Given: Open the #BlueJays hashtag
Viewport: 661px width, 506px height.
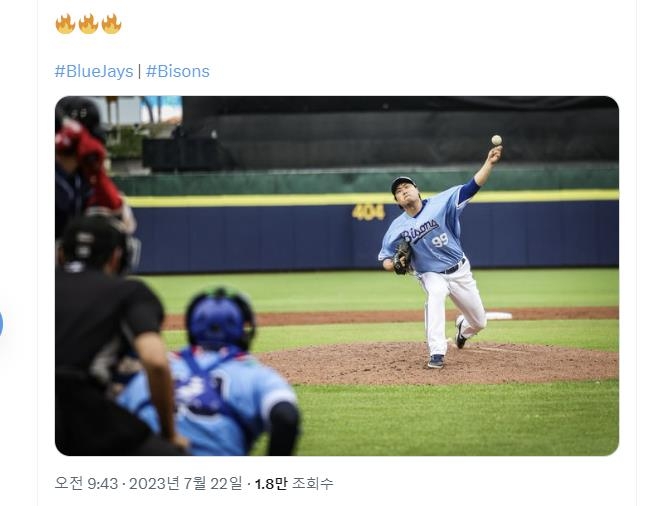Looking at the screenshot, I should (94, 71).
